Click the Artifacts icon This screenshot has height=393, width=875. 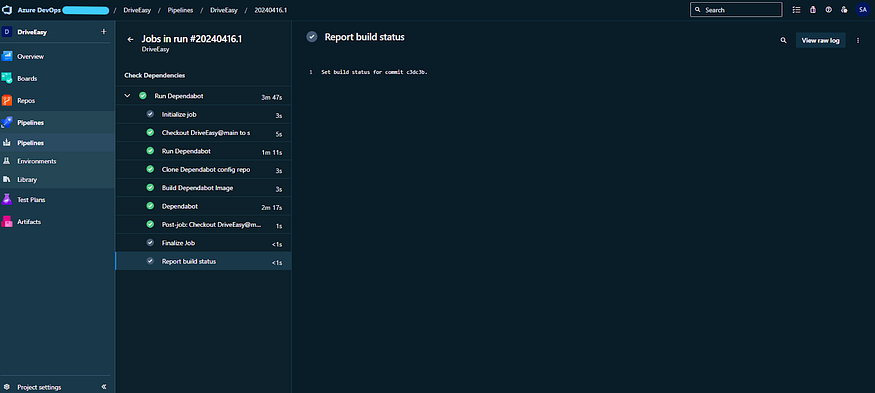pyautogui.click(x=7, y=222)
